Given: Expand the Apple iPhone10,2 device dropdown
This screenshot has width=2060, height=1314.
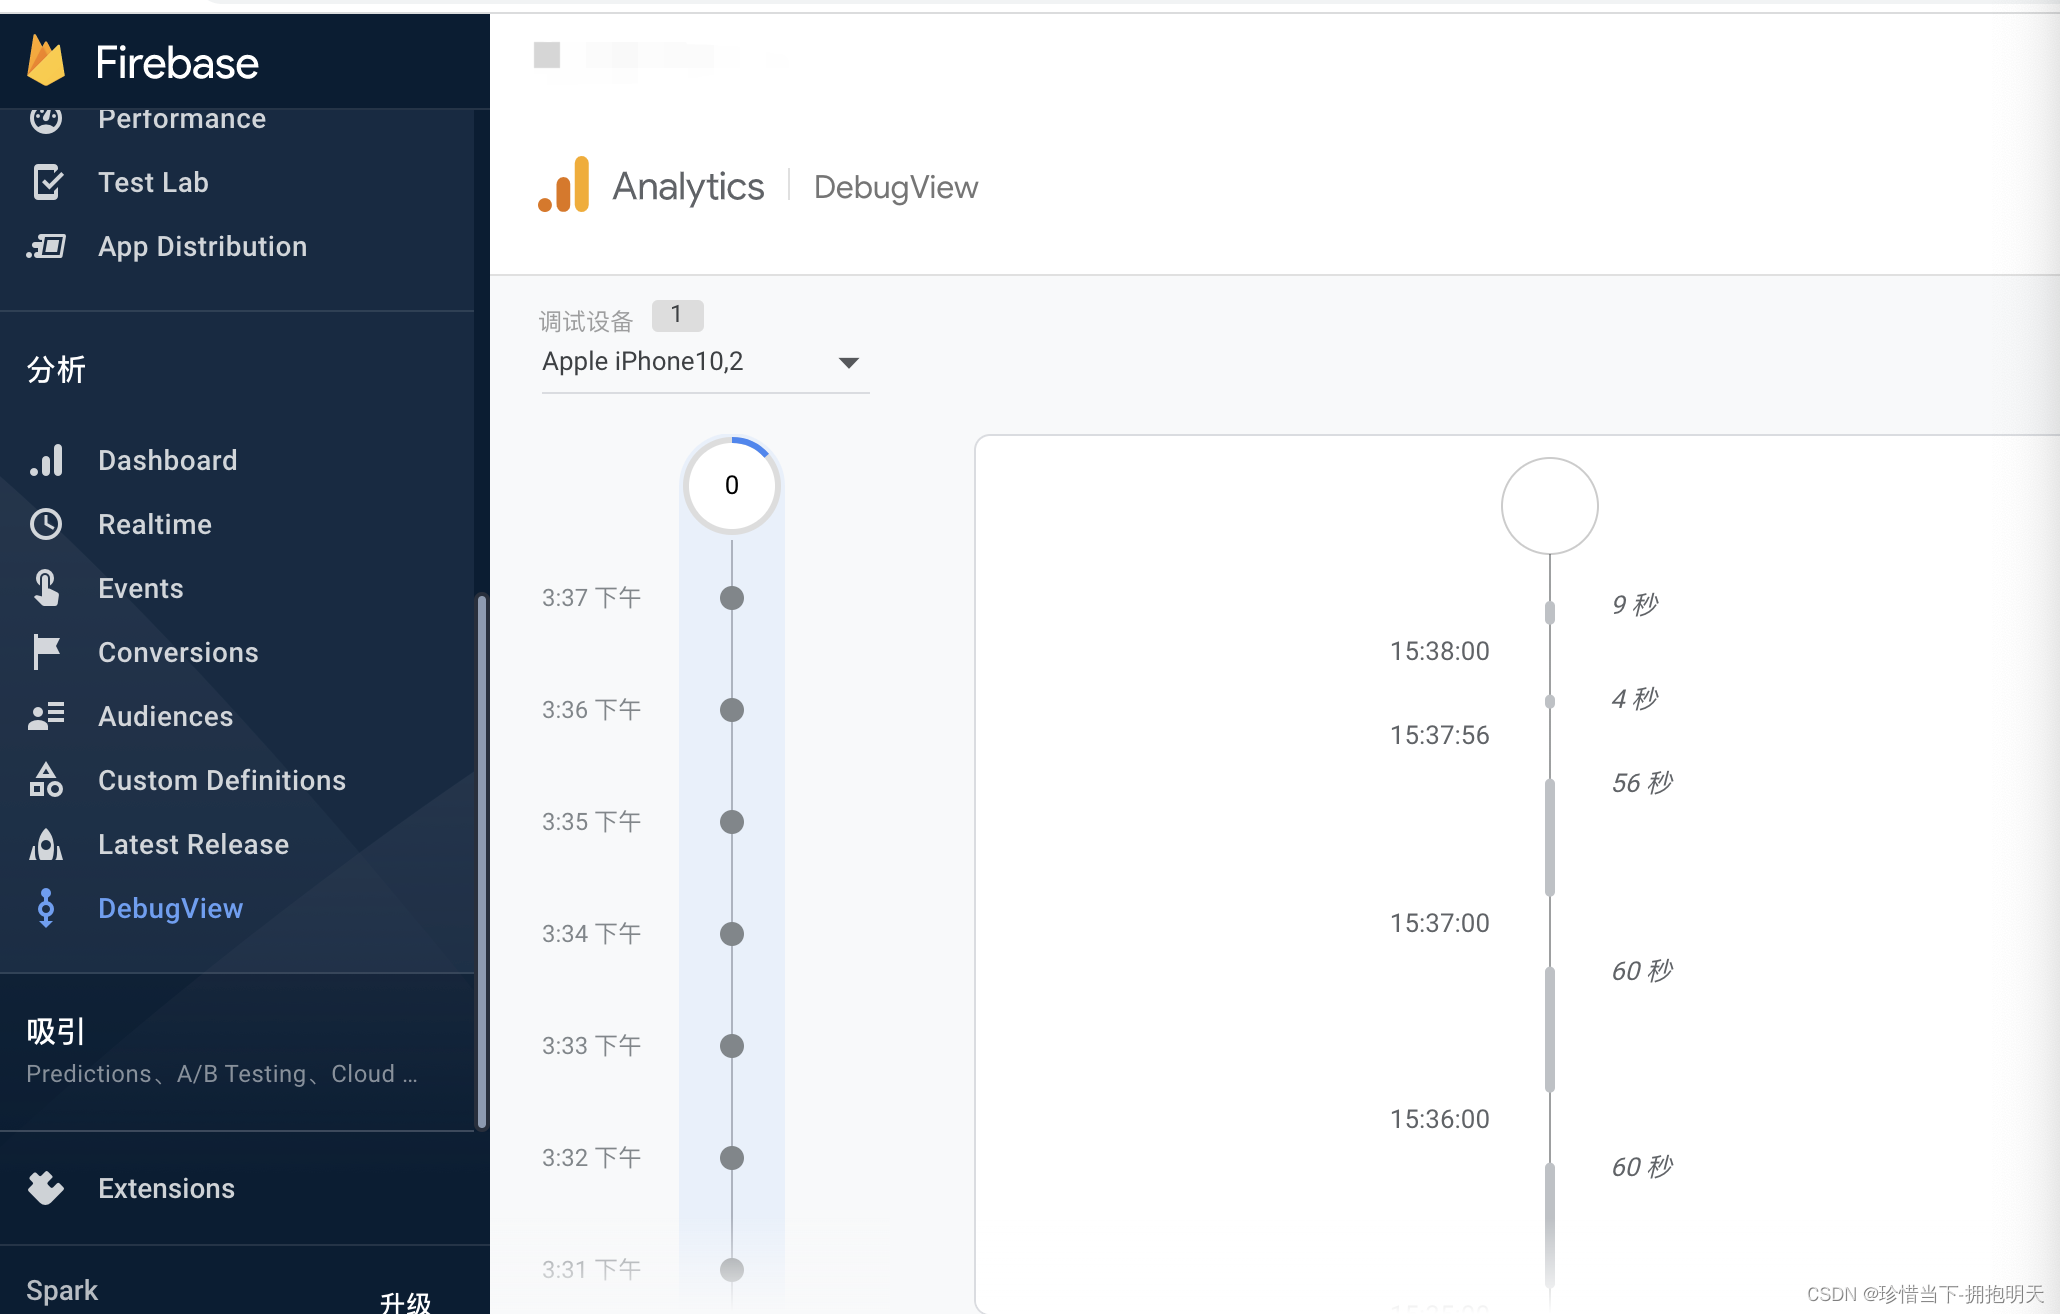Looking at the screenshot, I should (848, 362).
